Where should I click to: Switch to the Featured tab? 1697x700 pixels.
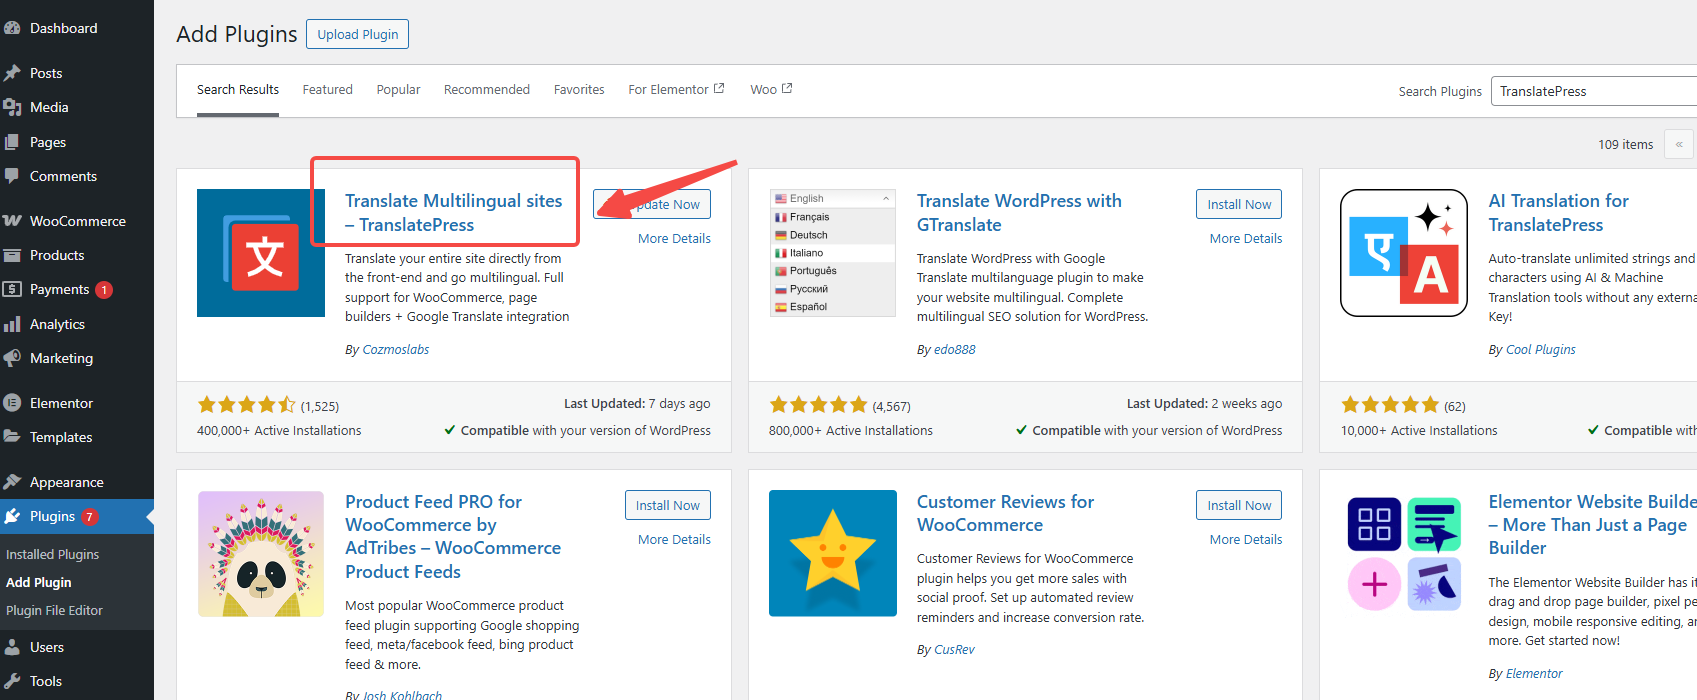(327, 90)
